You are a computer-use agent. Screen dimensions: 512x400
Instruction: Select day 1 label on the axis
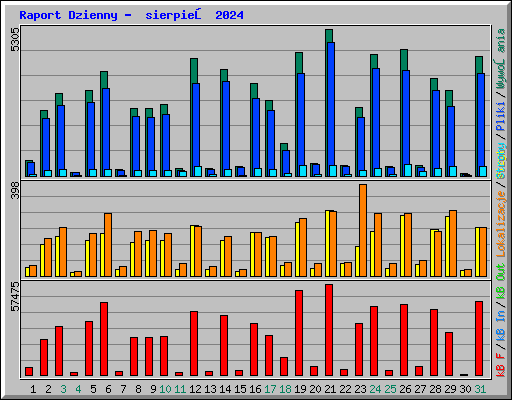coord(33,389)
